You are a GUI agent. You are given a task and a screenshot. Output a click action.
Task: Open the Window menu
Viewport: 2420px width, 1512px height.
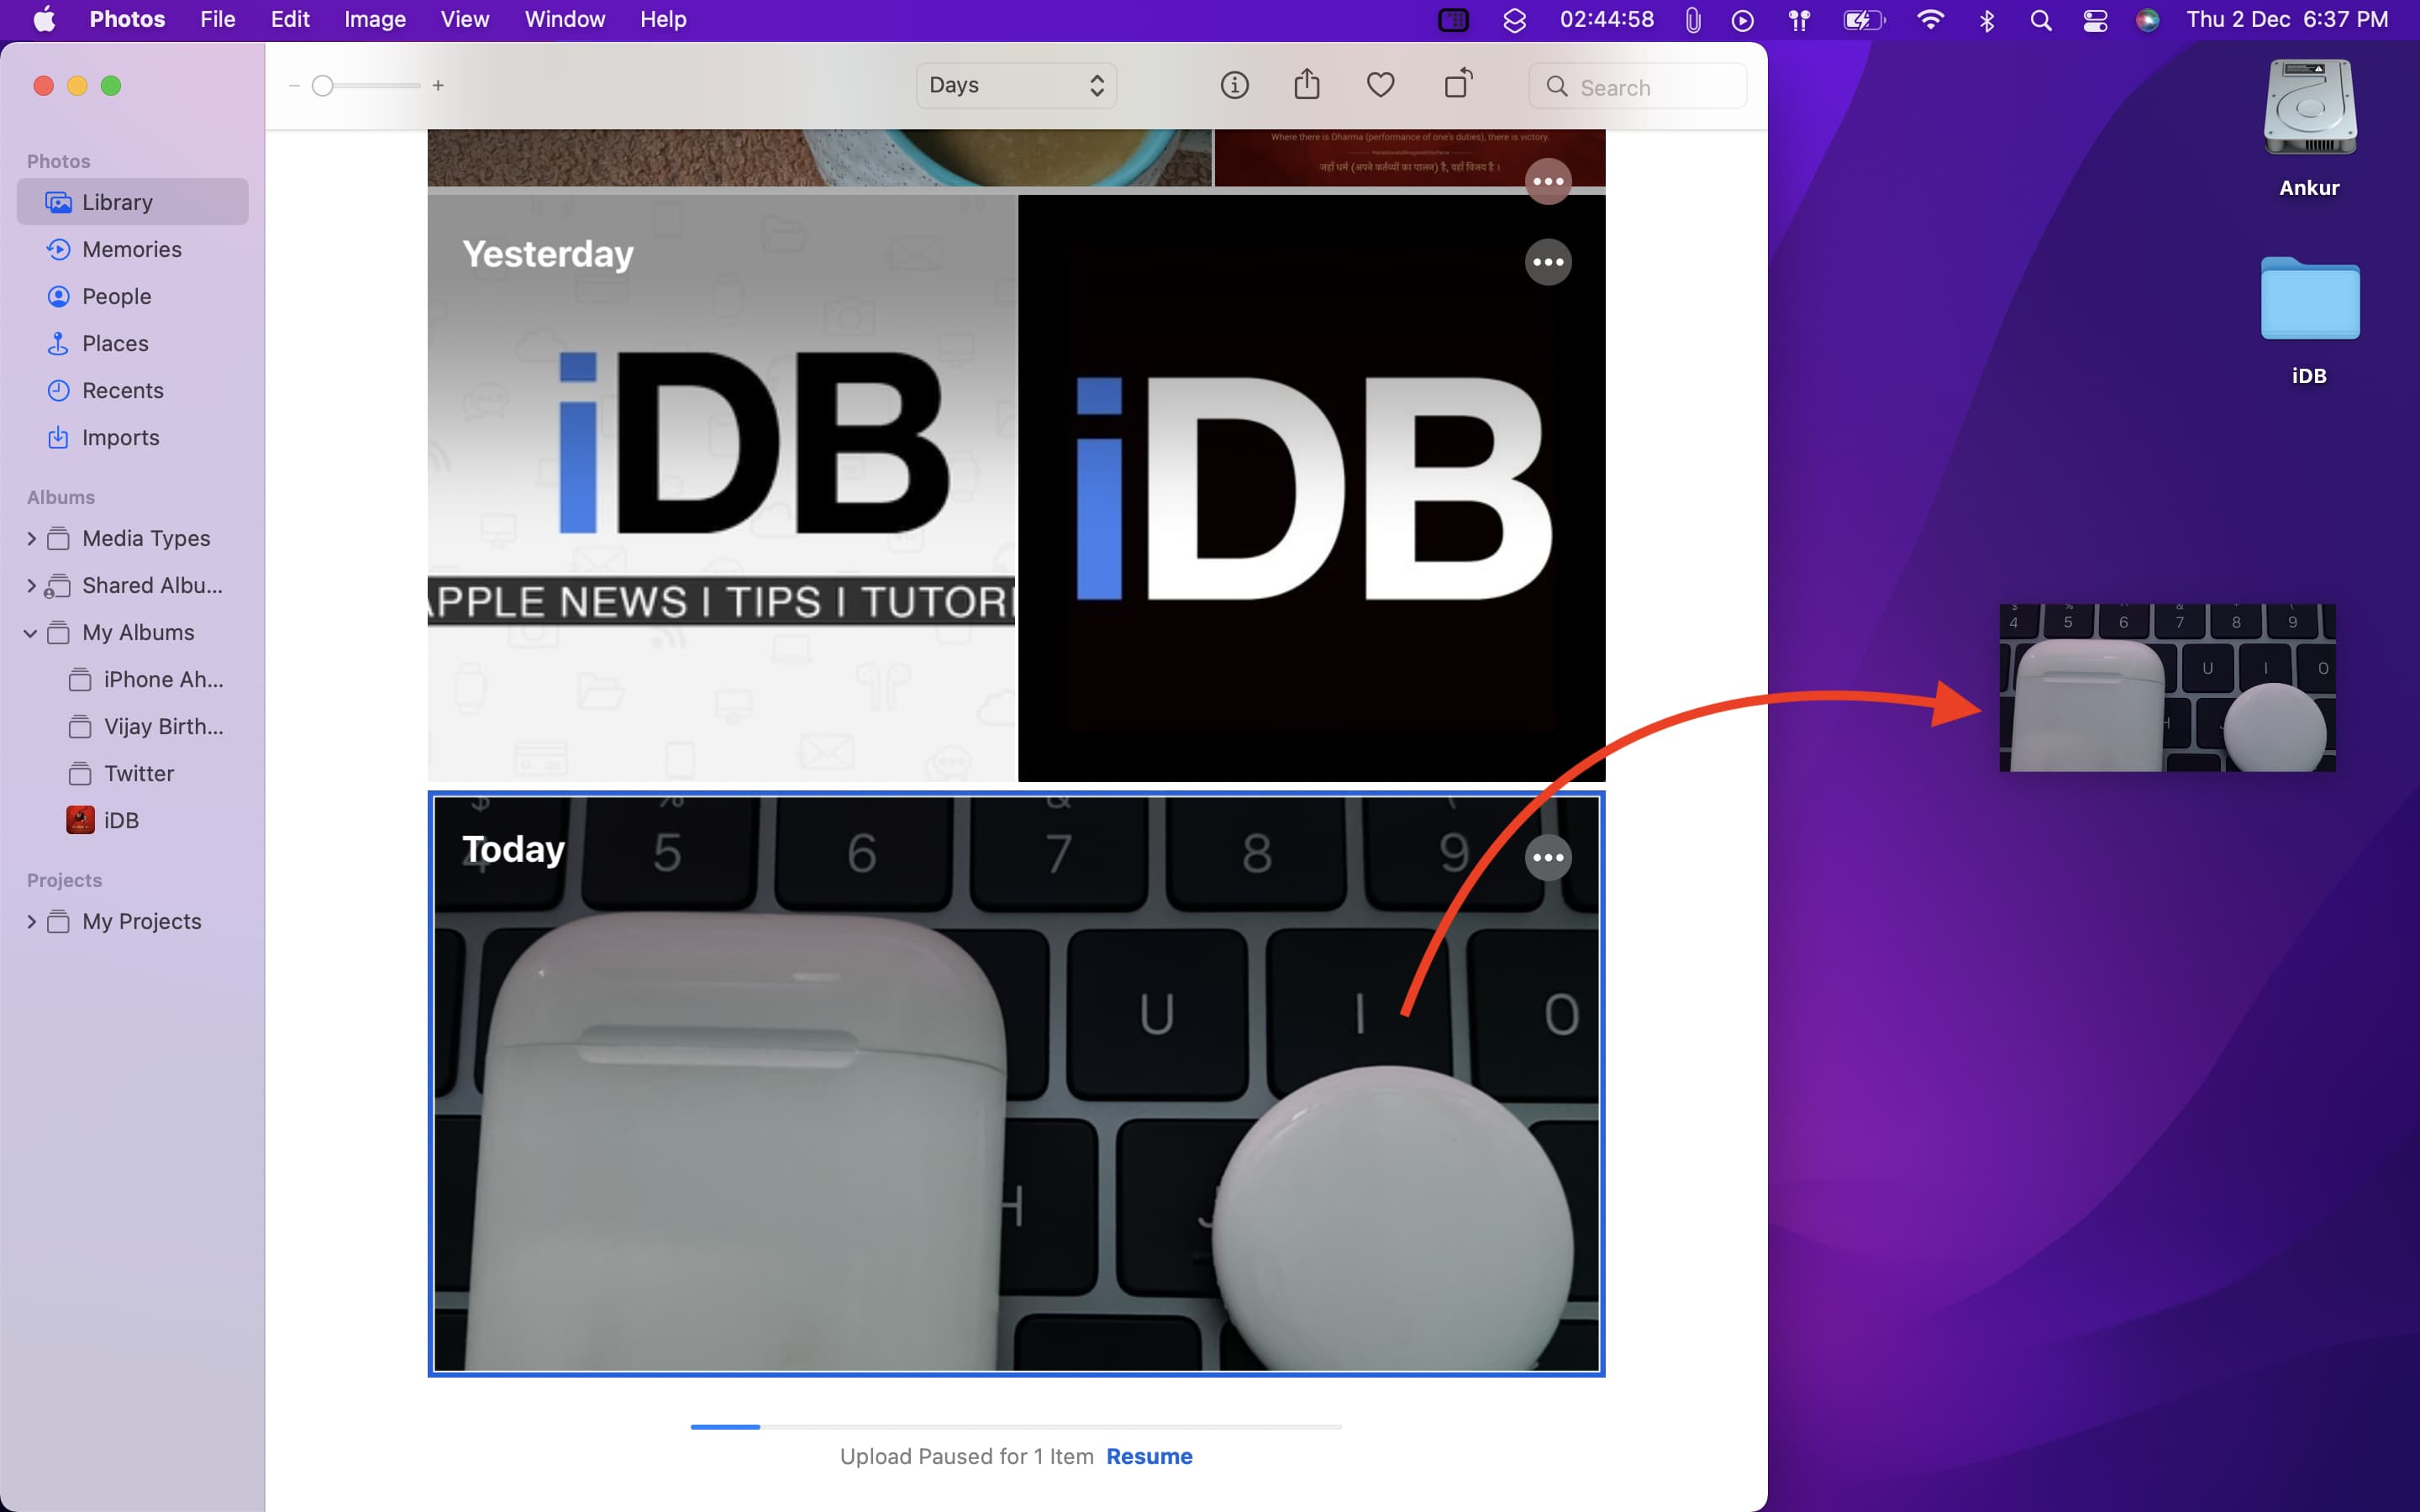(565, 20)
